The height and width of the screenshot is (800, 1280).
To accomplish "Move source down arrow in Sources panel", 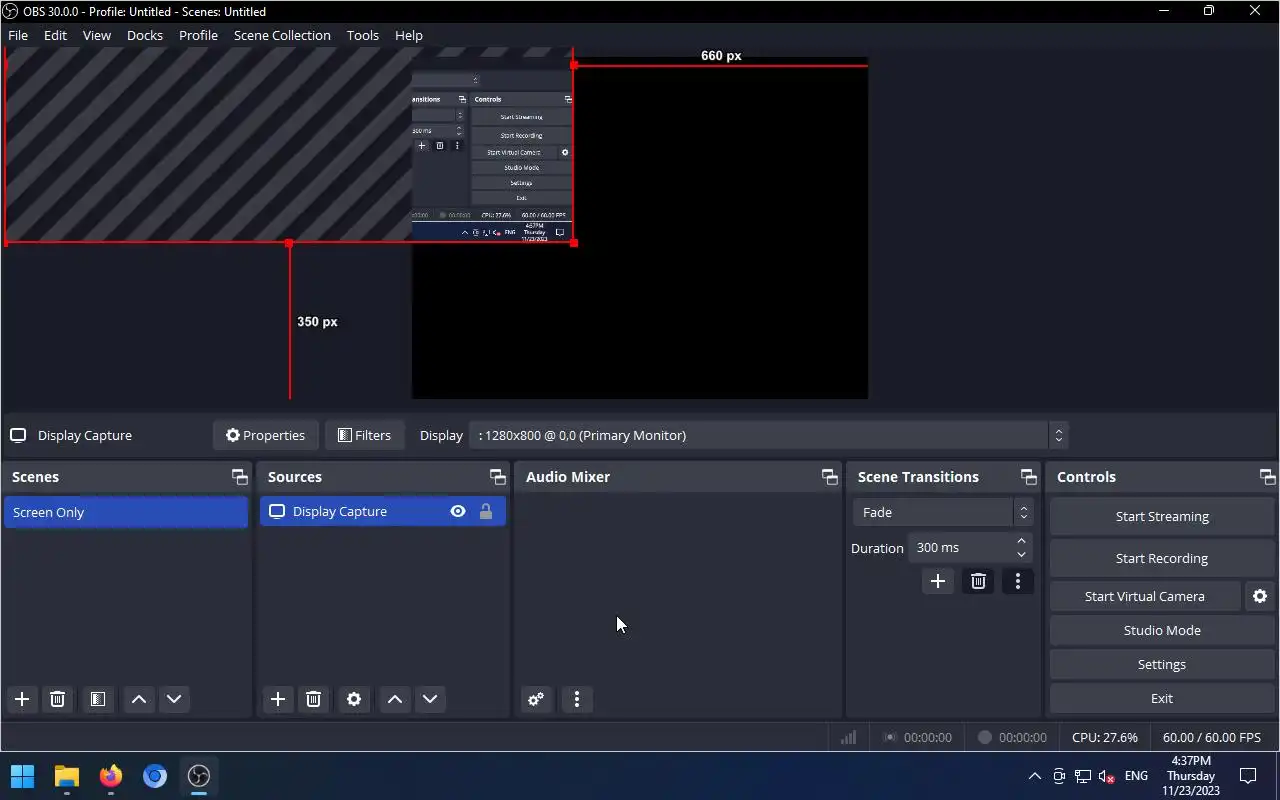I will coord(430,699).
